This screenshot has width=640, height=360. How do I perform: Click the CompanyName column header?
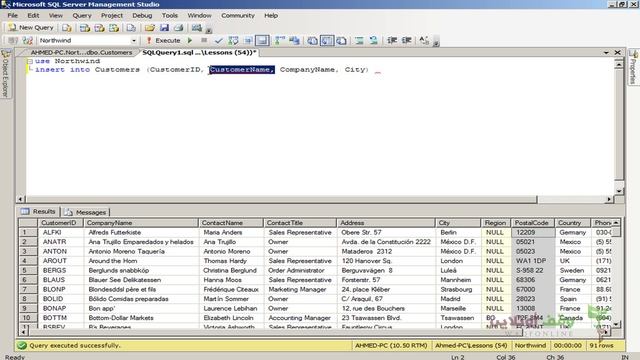point(141,223)
